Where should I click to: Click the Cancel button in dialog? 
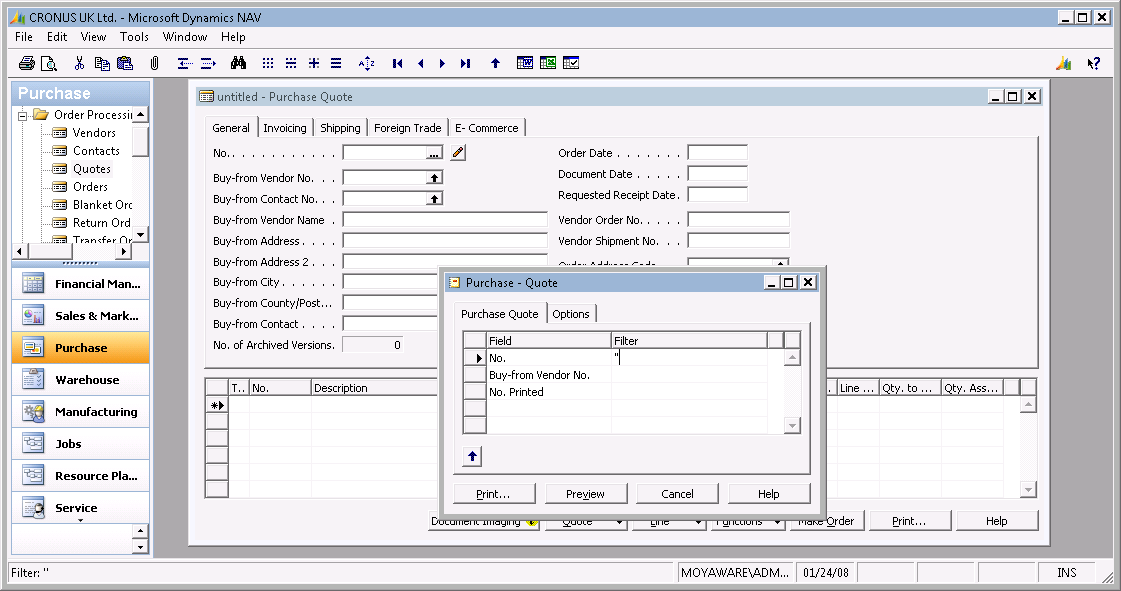tap(677, 494)
